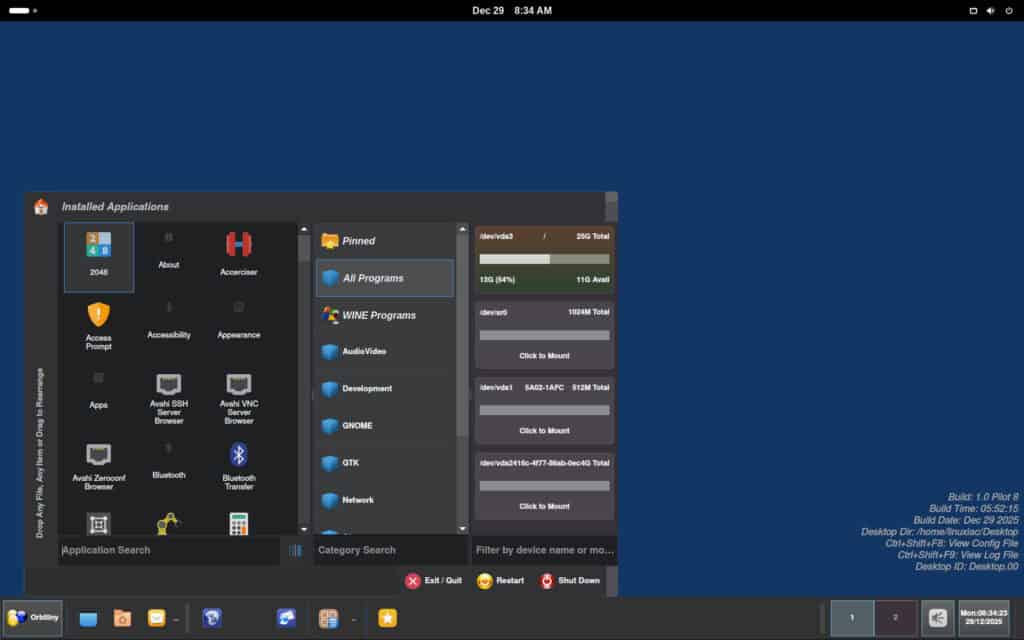Click the Application Search field
1024x640 pixels.
point(165,550)
